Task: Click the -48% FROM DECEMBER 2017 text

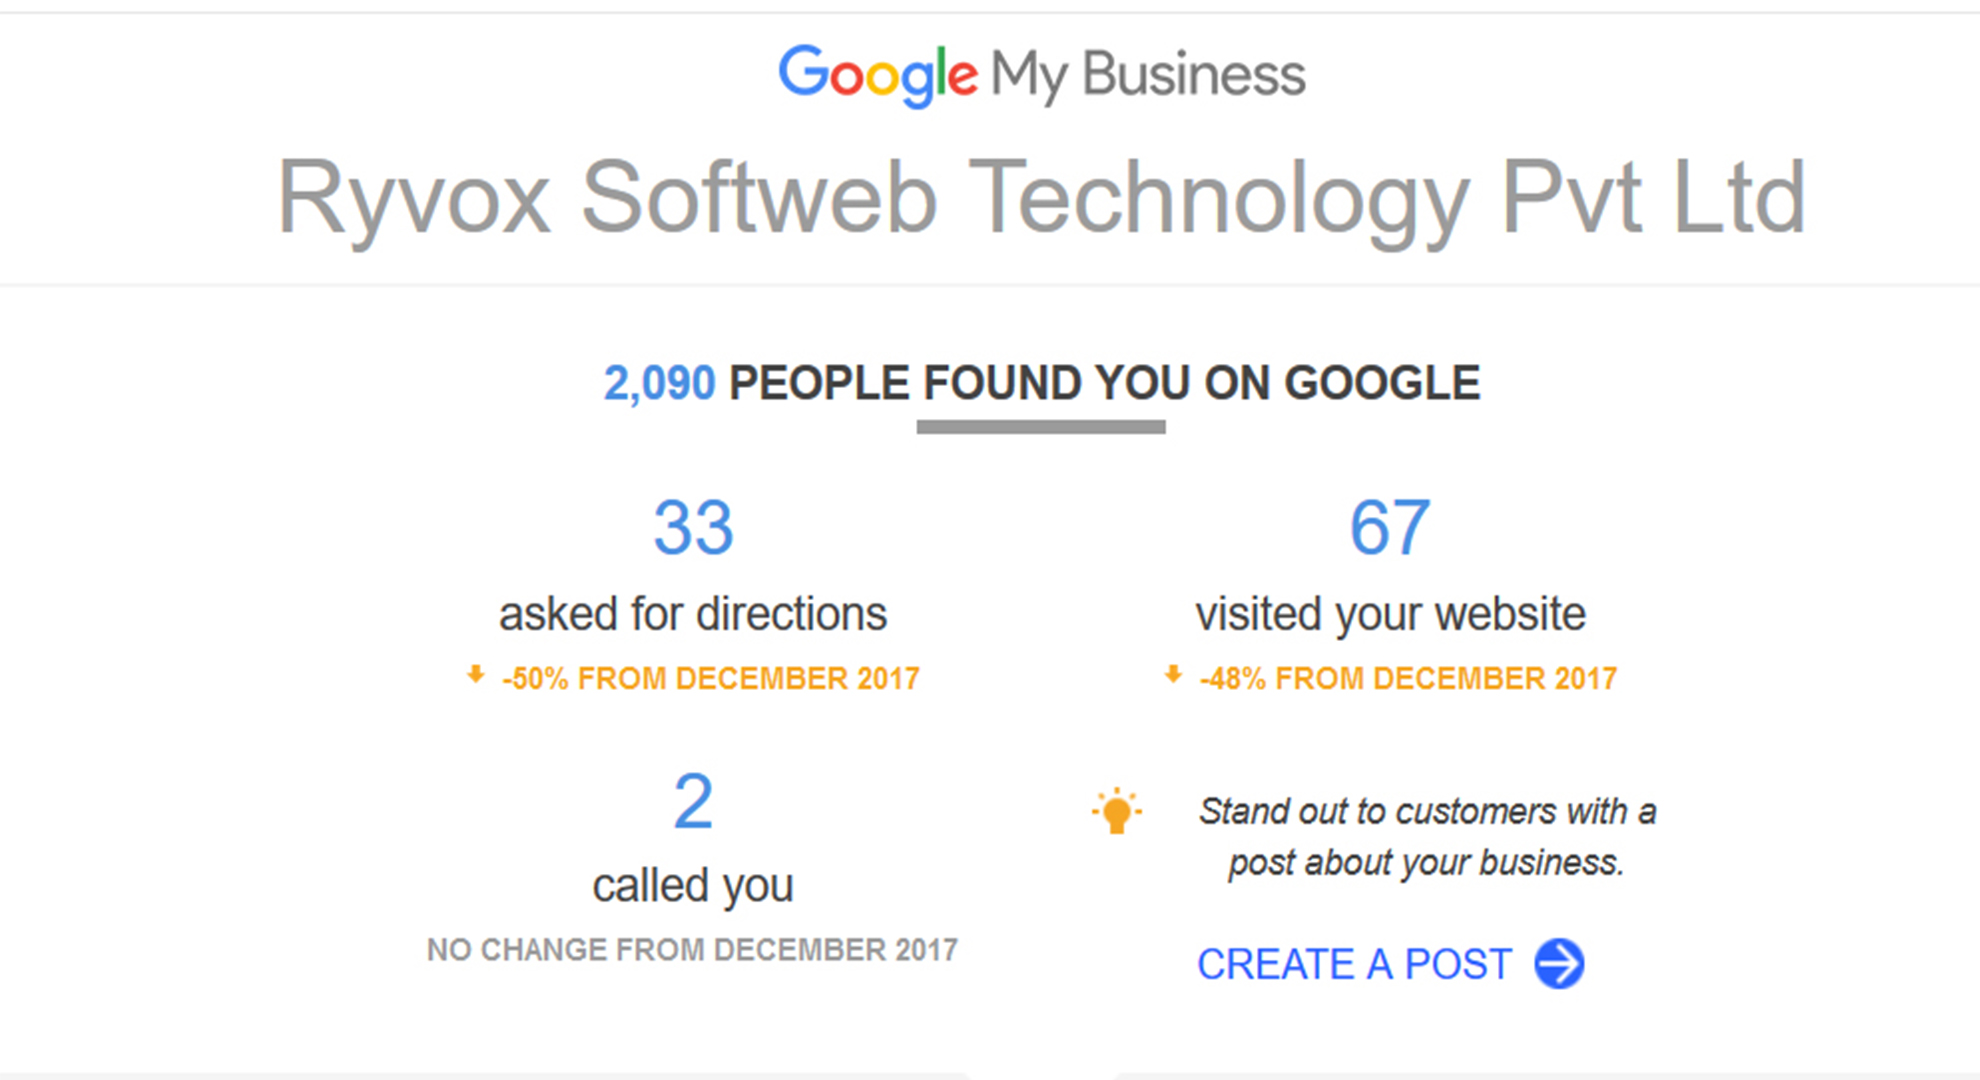Action: click(1408, 679)
